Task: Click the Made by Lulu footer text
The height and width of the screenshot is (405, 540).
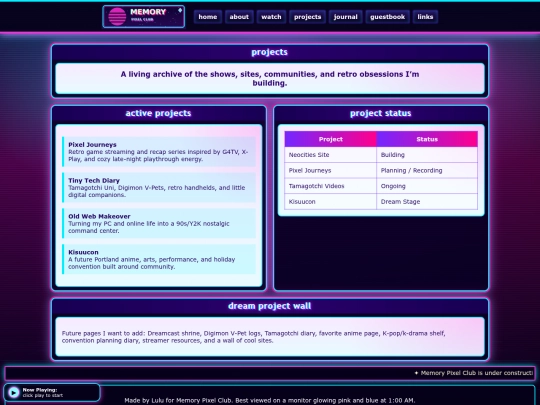Action: 270,400
